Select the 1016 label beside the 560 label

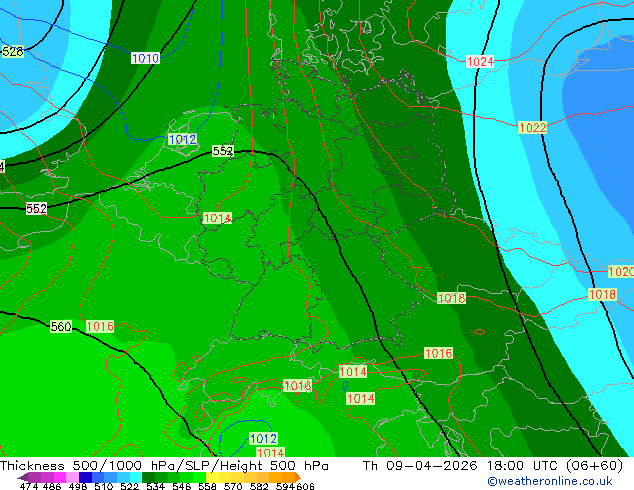click(100, 326)
